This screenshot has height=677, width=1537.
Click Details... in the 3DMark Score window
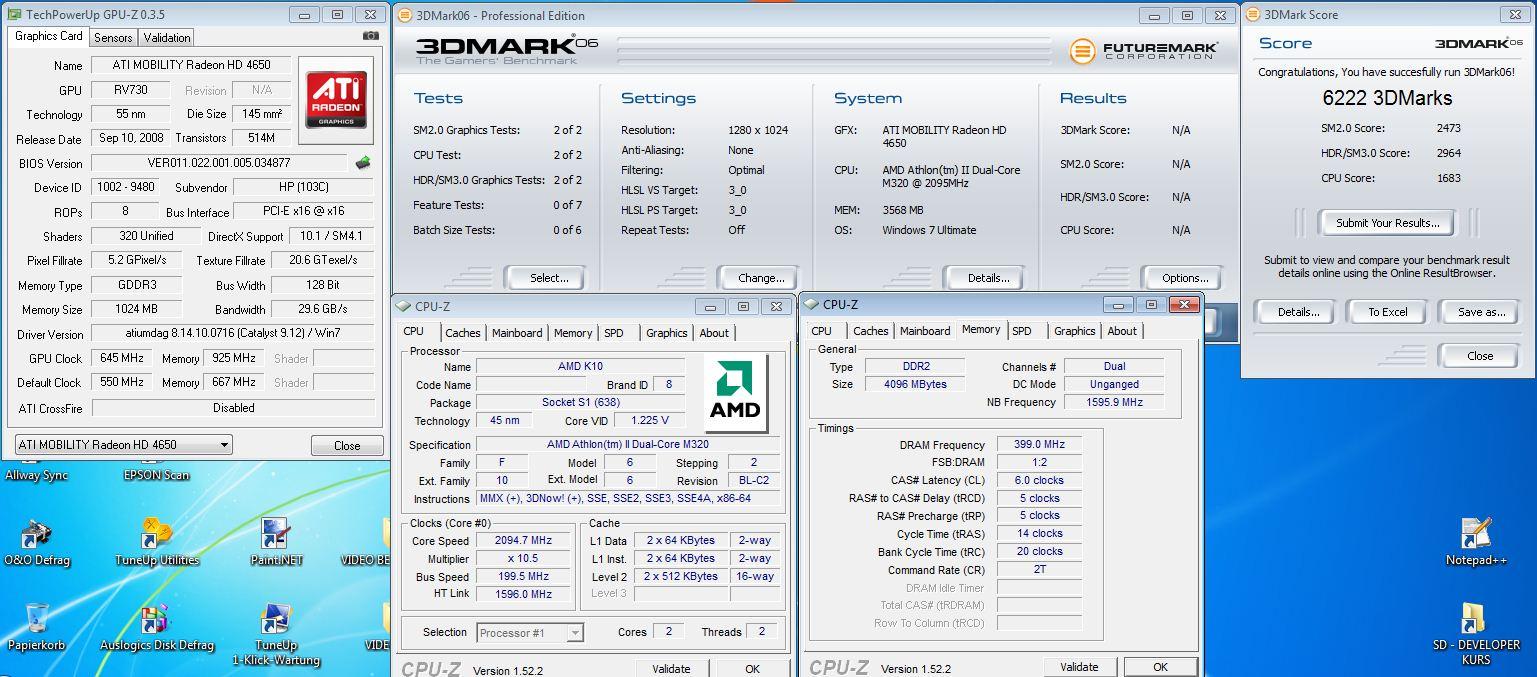(x=1296, y=312)
